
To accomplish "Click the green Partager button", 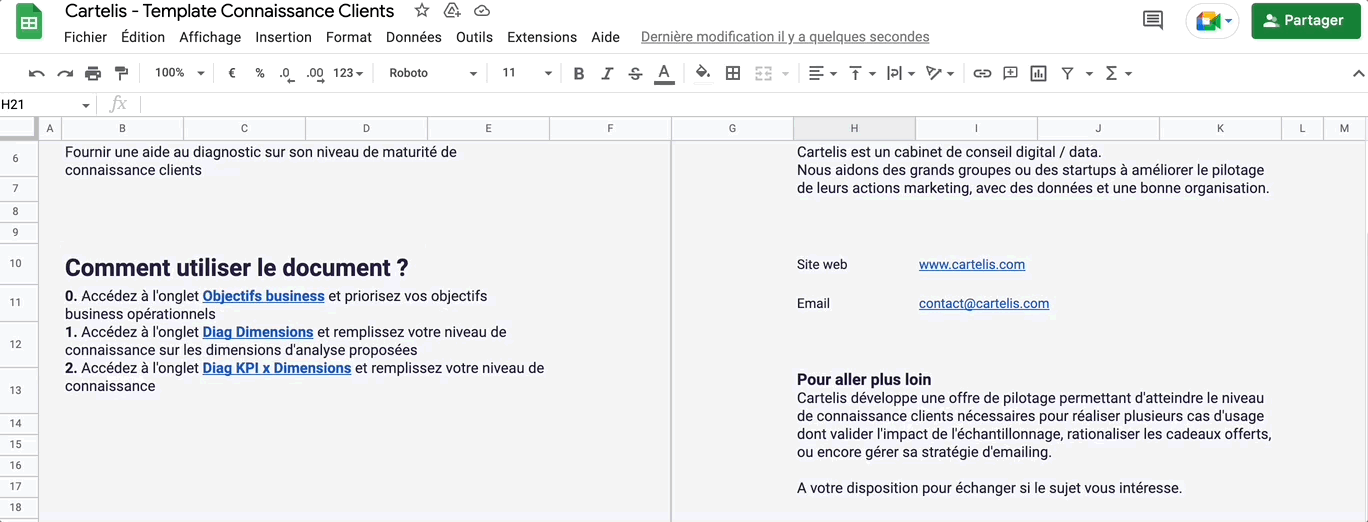I will click(1304, 20).
